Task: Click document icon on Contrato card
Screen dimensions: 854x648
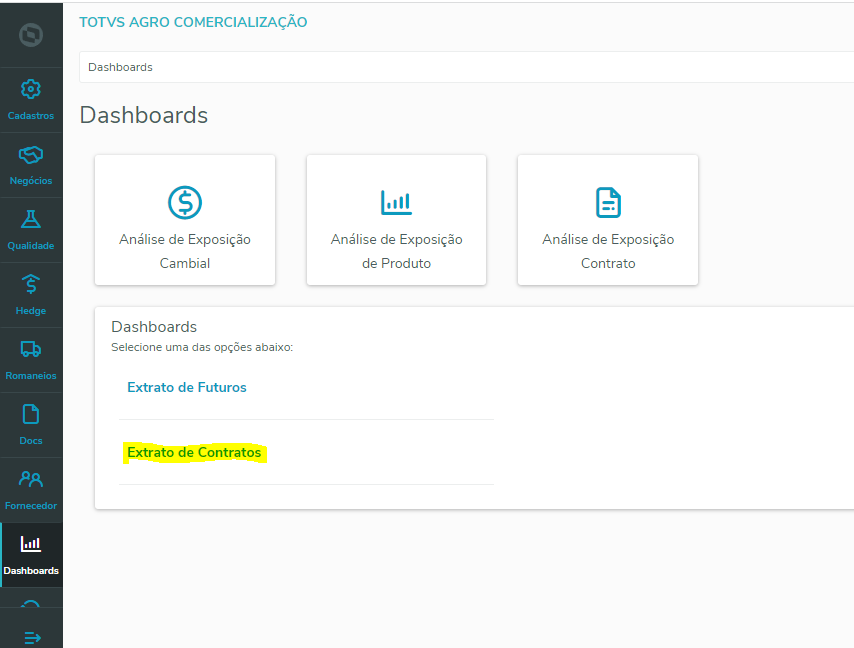Action: (x=608, y=203)
